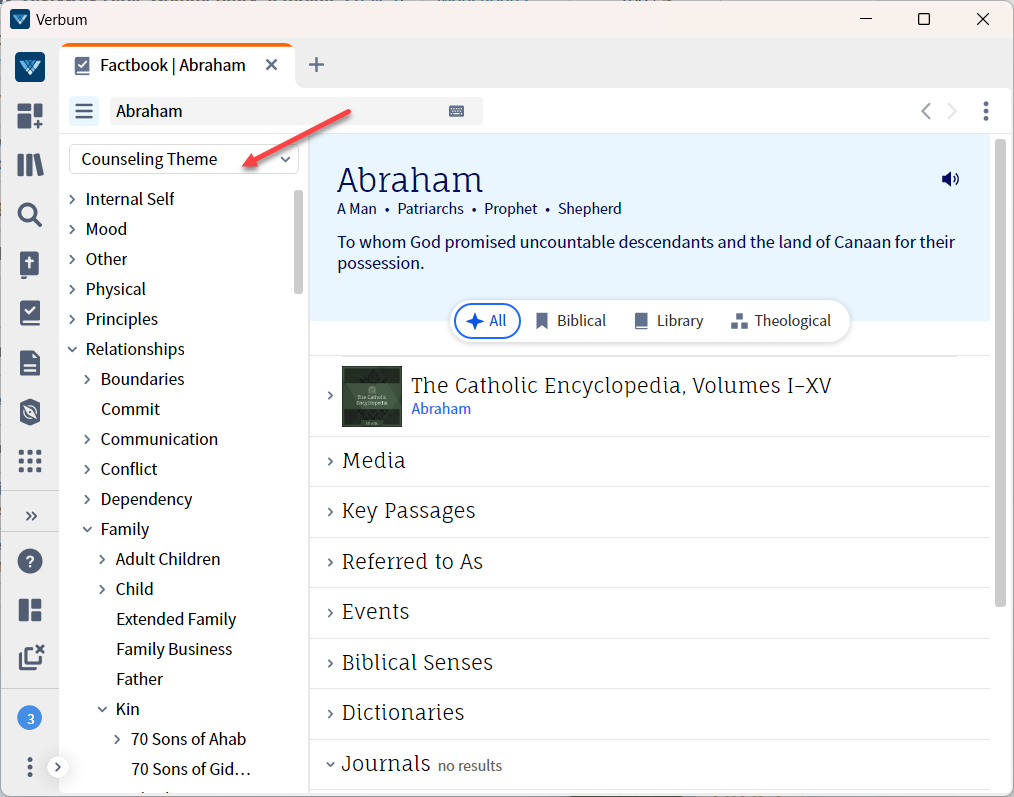
Task: Open the Documents page icon
Action: click(30, 363)
